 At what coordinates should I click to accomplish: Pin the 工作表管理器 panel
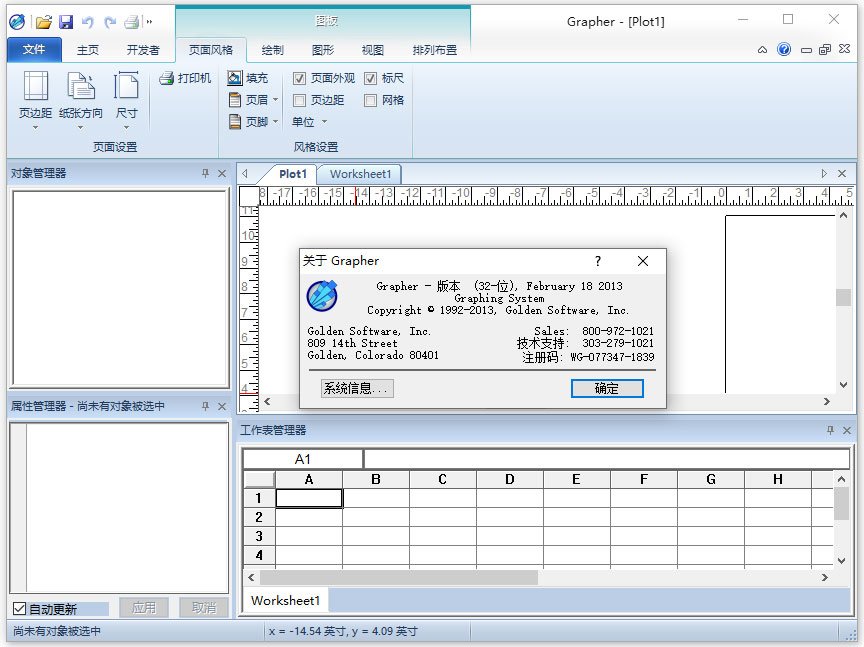point(830,430)
